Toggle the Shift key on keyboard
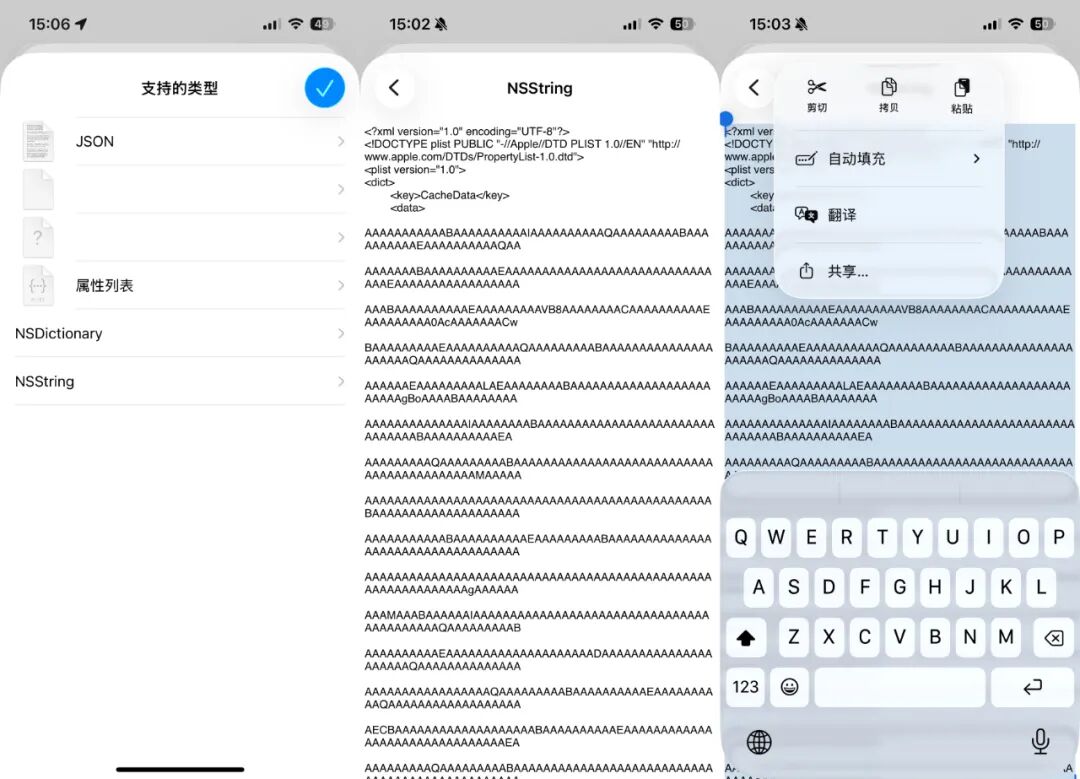Screen dimensions: 1080x779 pos(746,637)
